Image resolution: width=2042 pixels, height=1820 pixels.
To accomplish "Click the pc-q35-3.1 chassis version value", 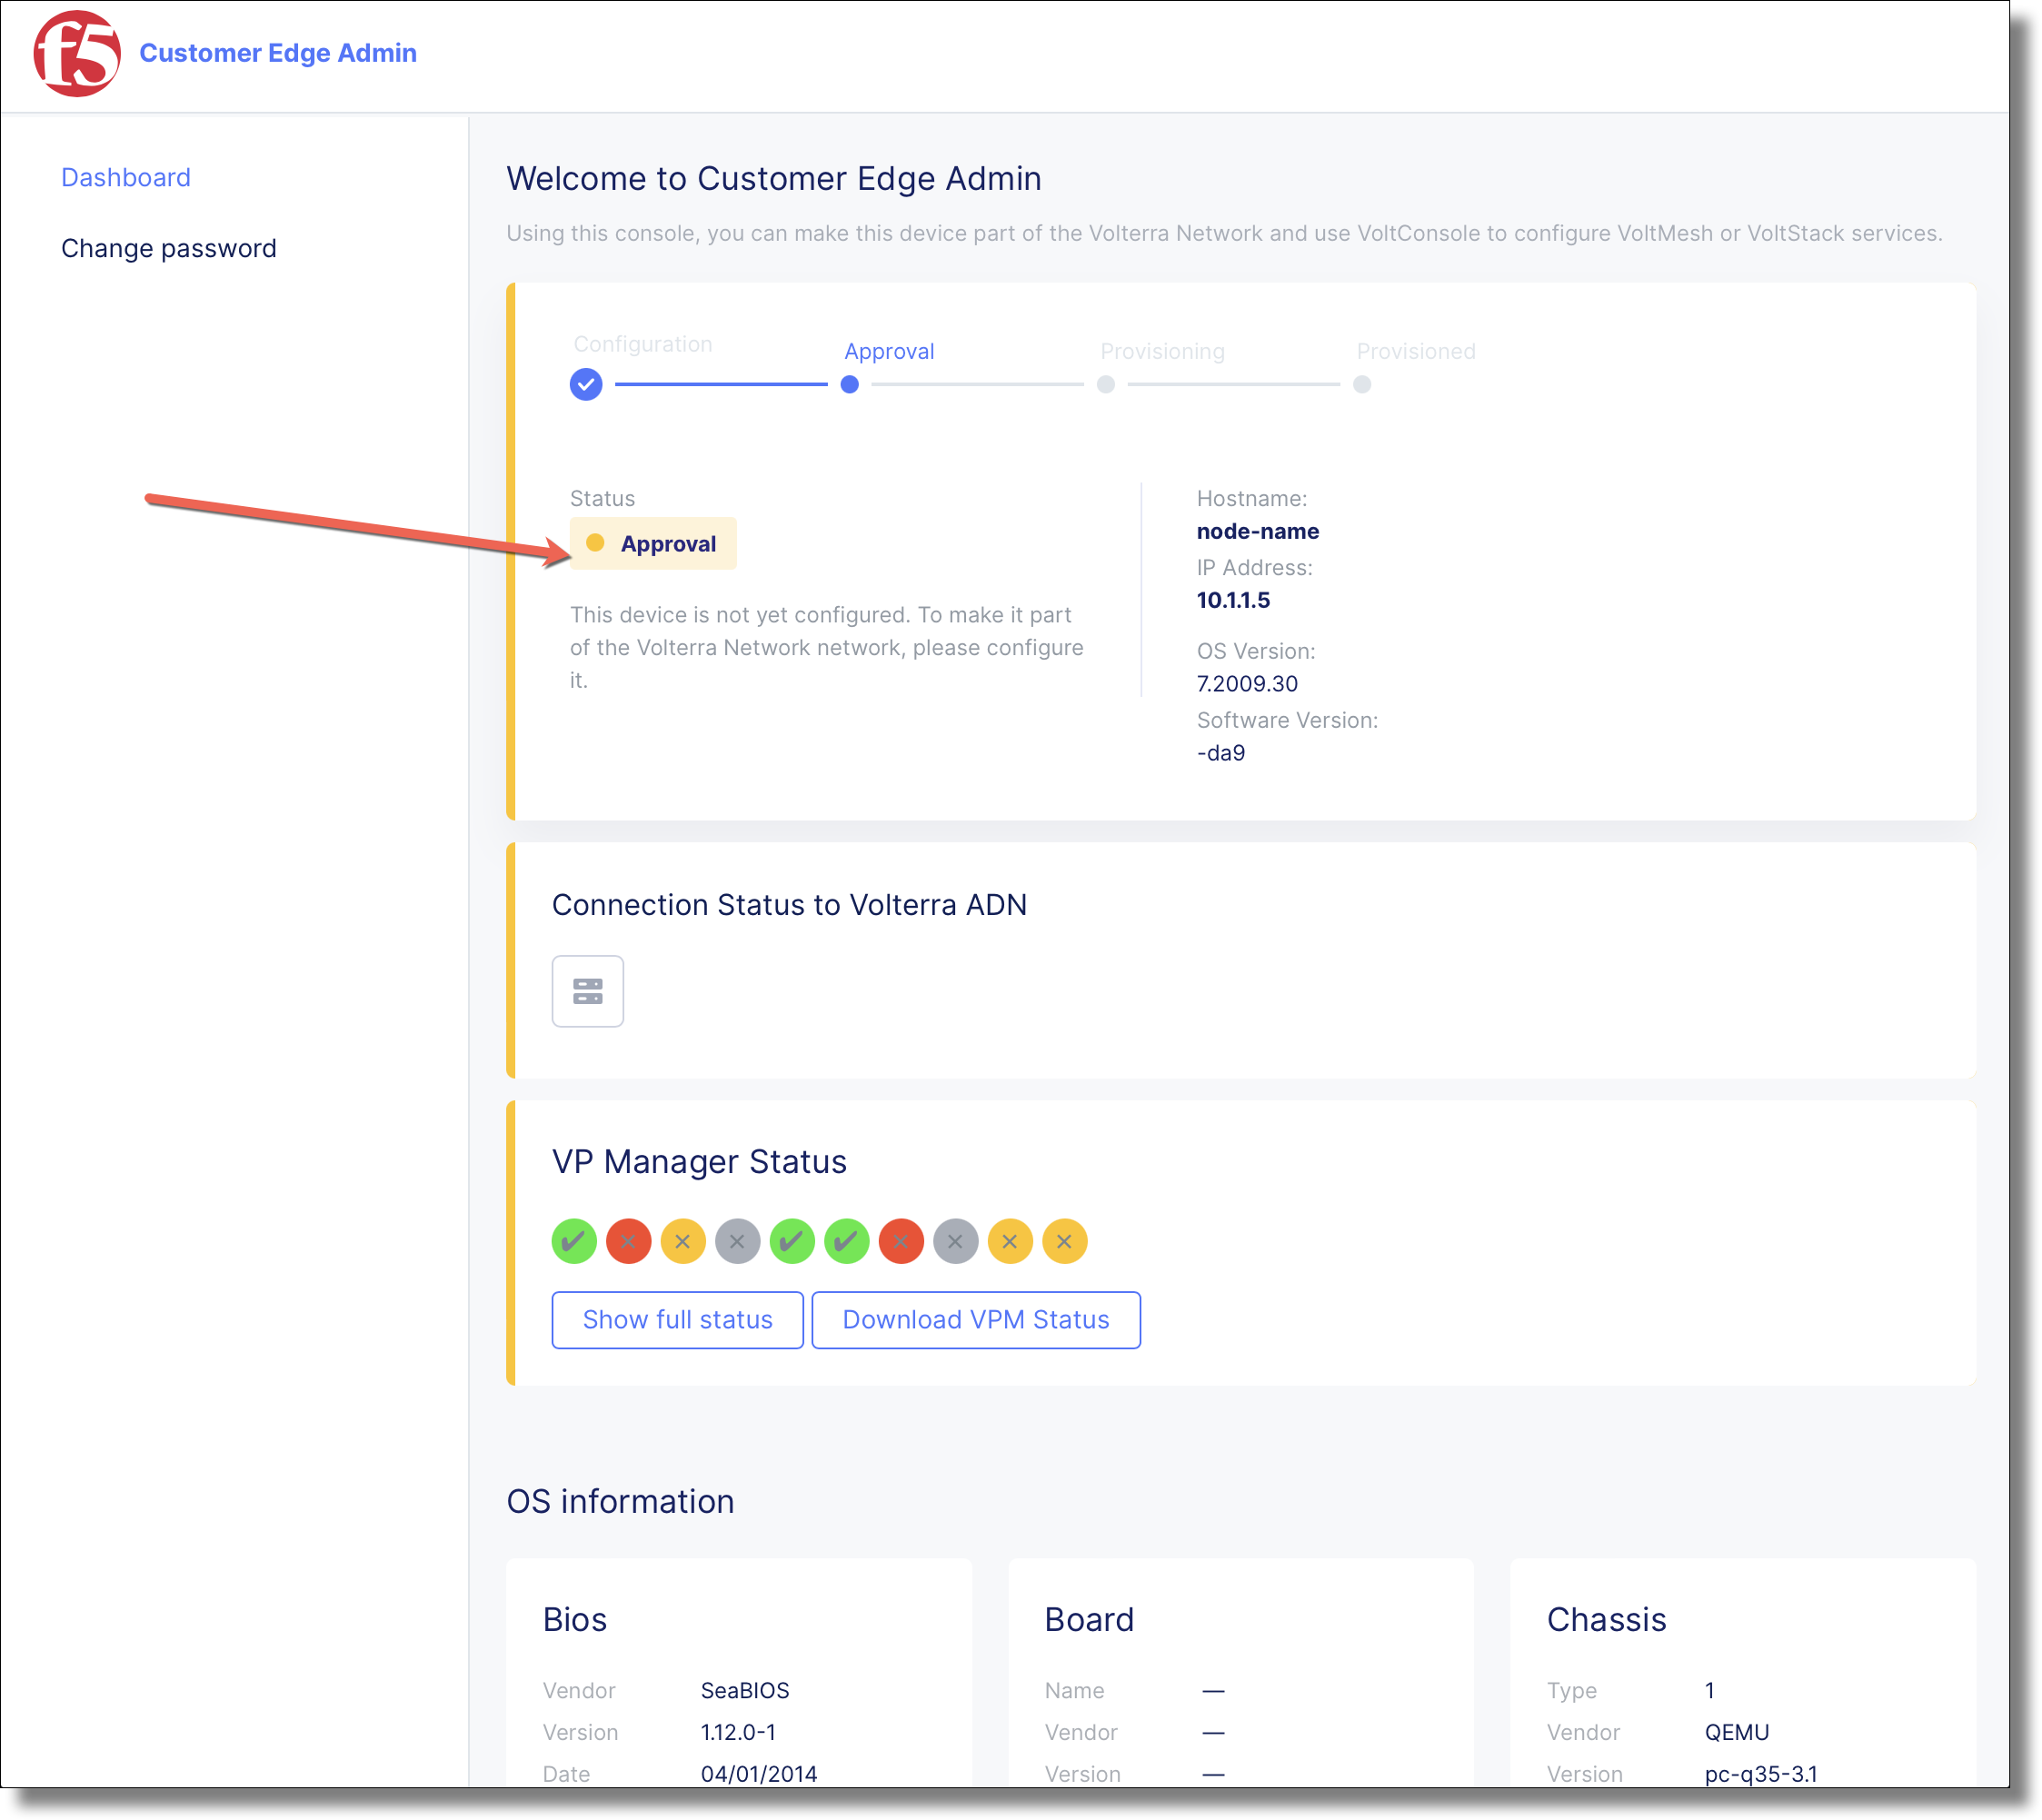I will pos(1761,1774).
